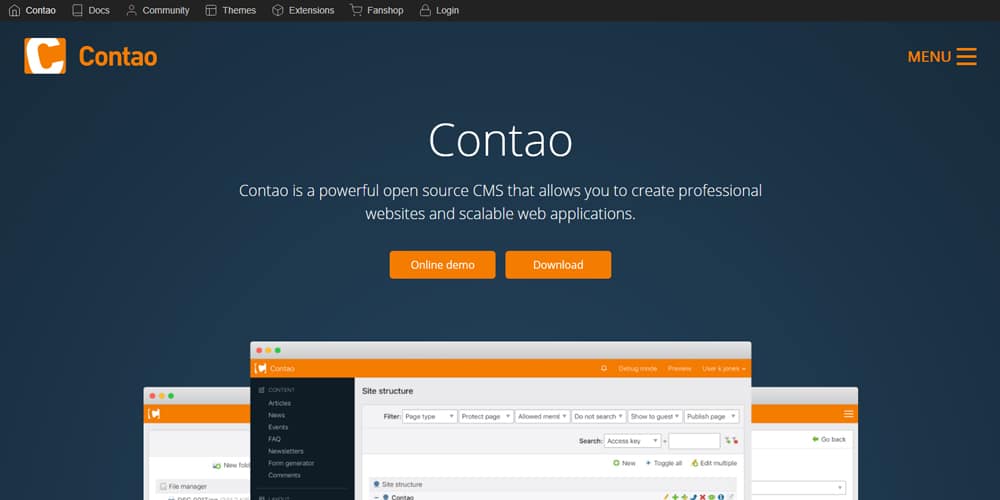Open the Fanshop link in top bar

click(x=385, y=10)
